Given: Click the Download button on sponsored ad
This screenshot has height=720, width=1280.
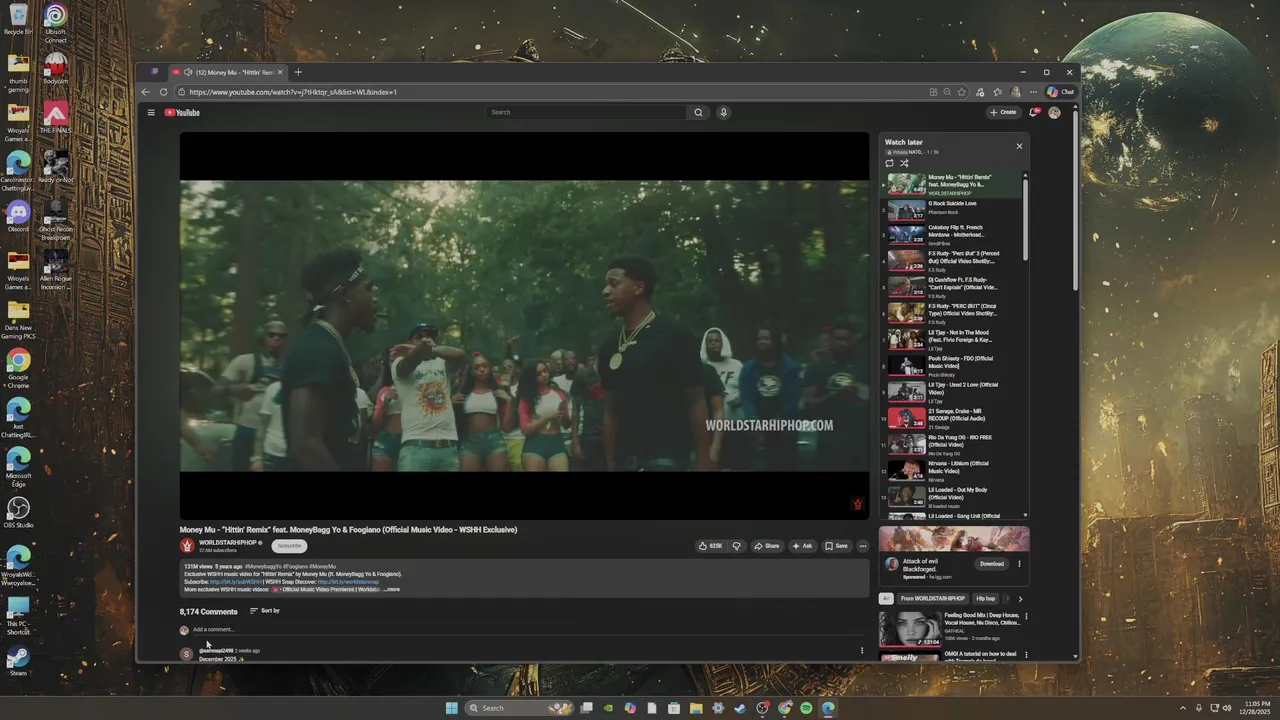Looking at the screenshot, I should [991, 564].
